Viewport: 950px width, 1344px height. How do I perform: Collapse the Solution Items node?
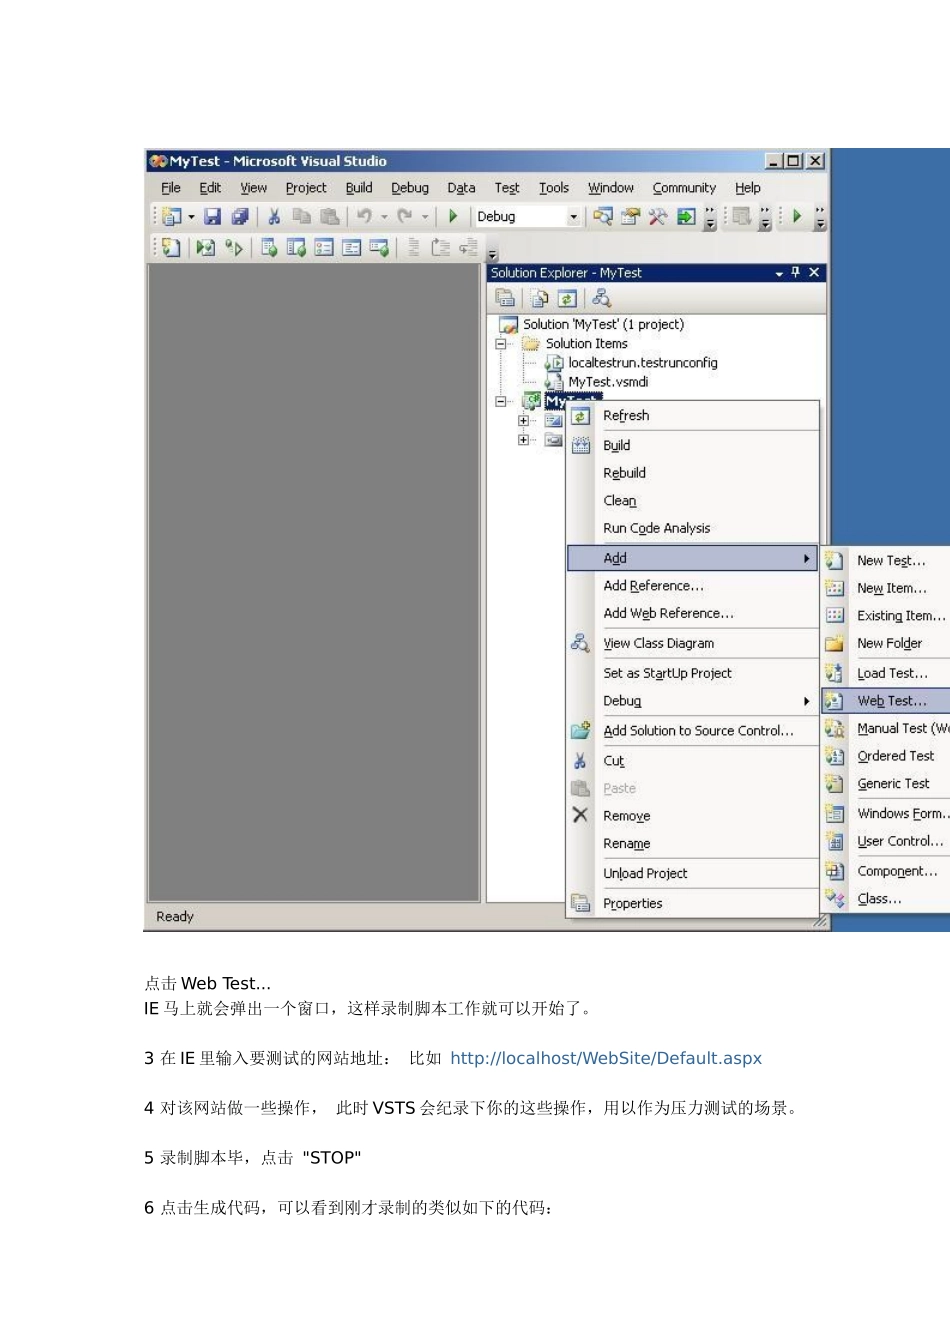click(x=502, y=343)
